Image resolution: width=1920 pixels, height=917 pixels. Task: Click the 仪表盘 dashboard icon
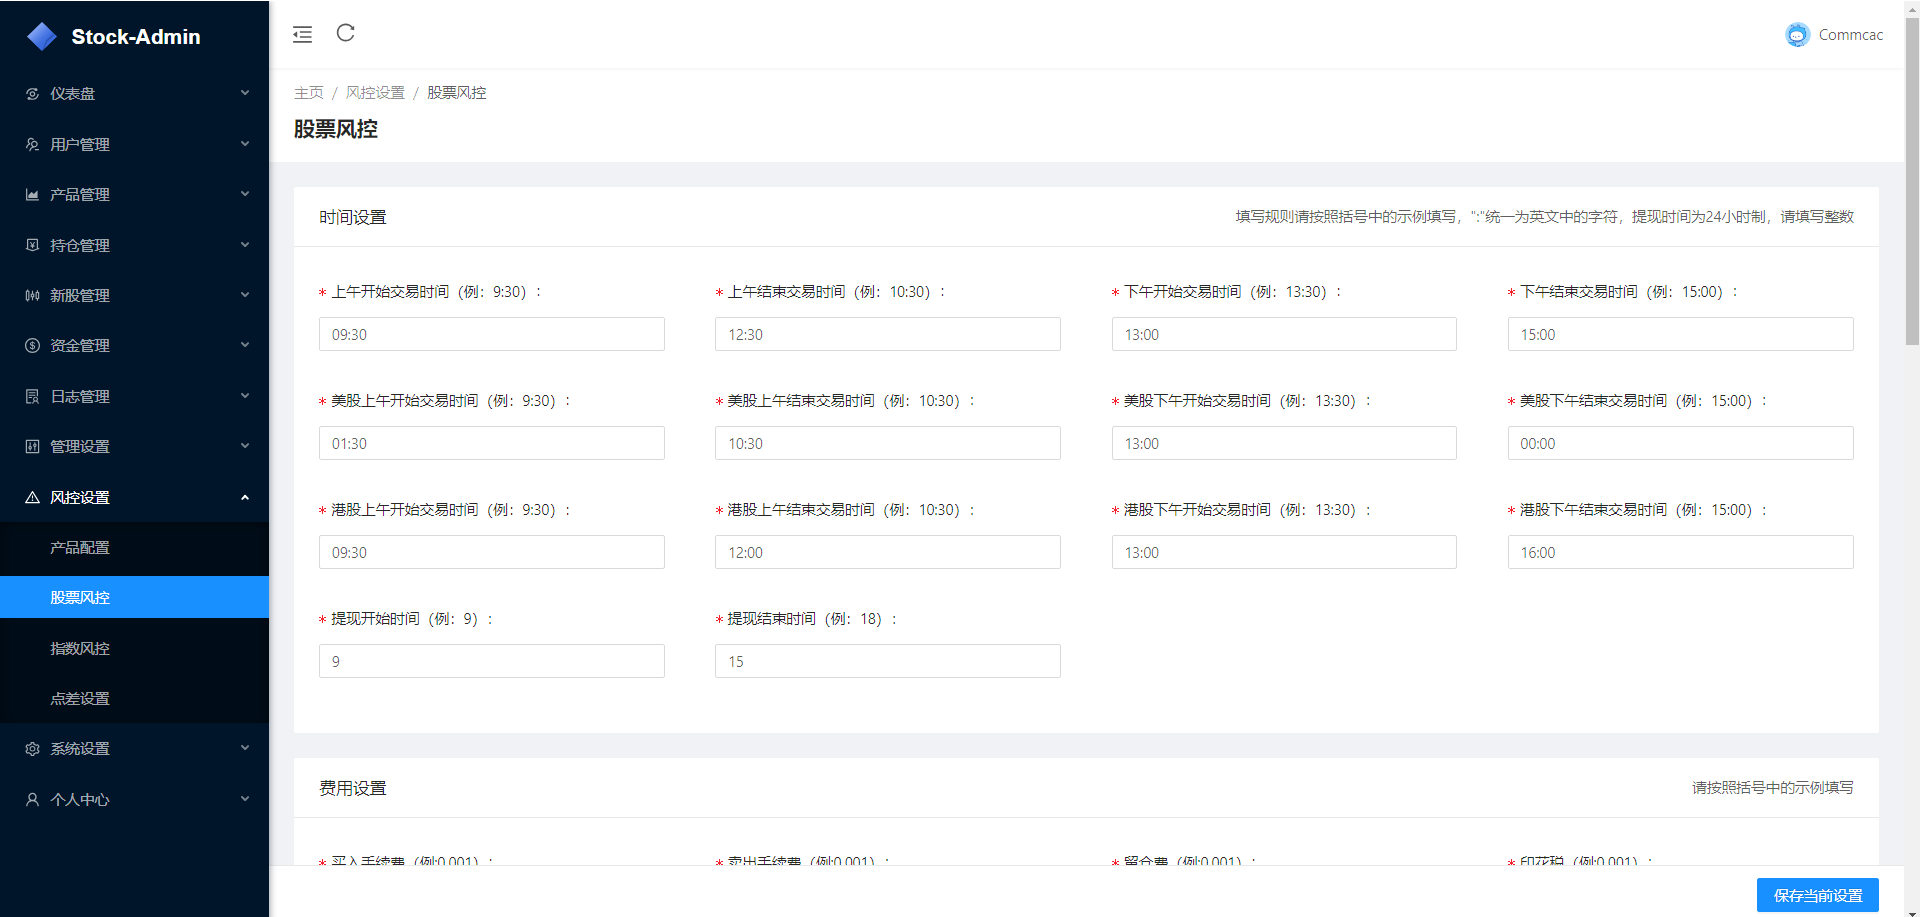tap(32, 94)
